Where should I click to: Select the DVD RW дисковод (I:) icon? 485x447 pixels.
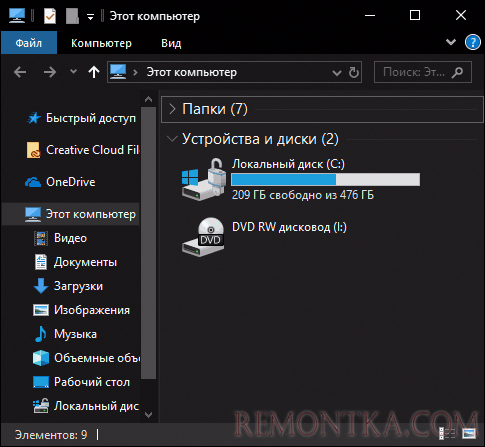[203, 237]
